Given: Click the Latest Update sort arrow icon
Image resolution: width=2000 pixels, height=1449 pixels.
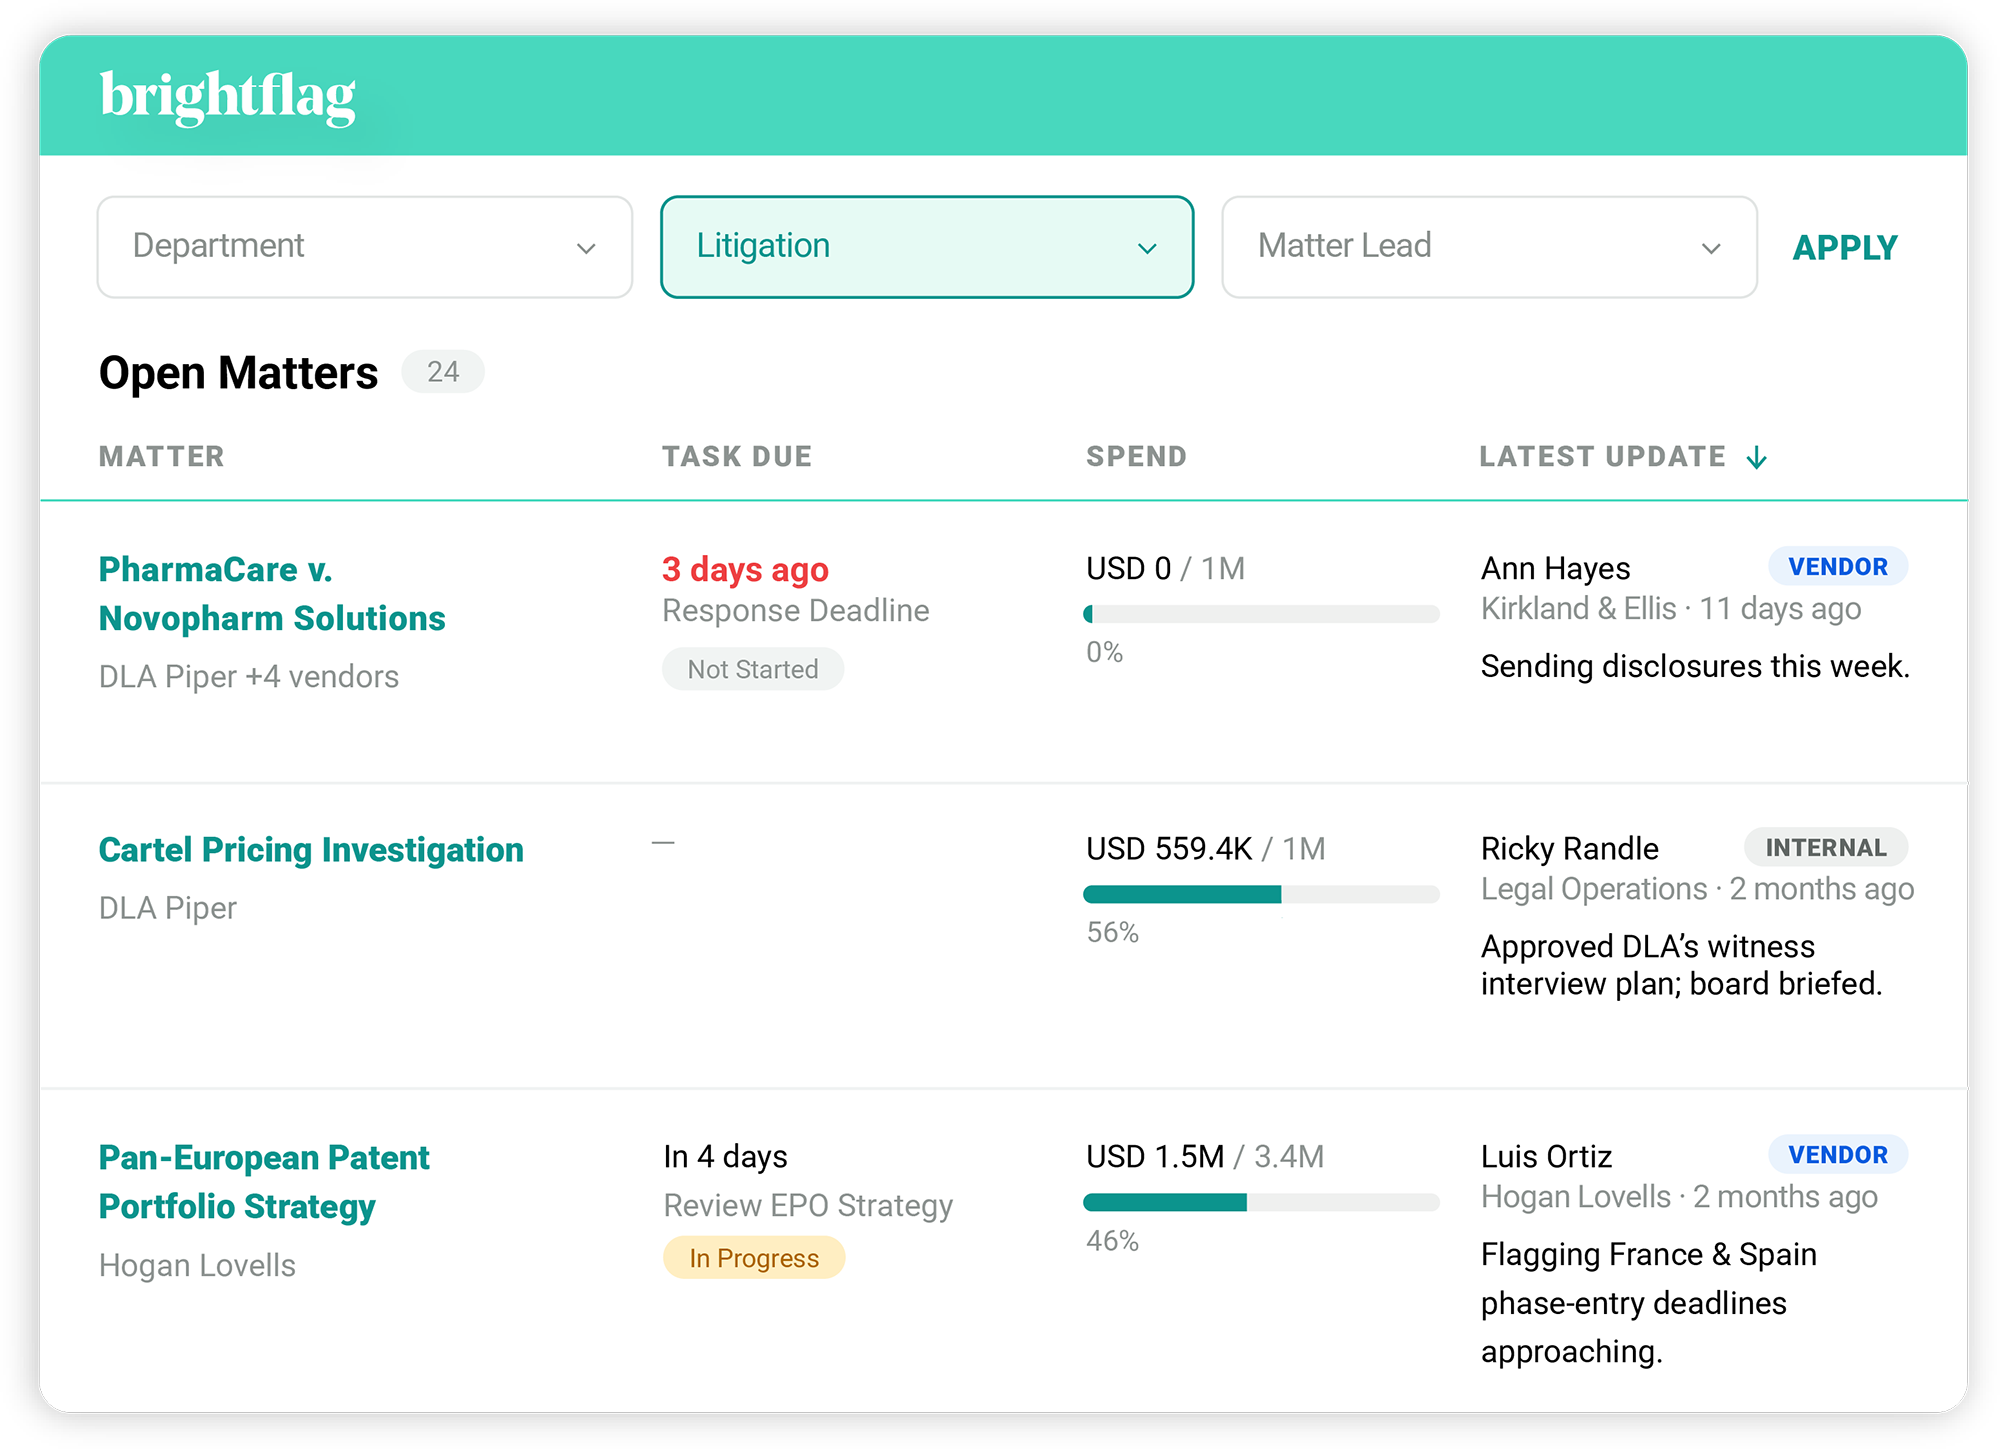Looking at the screenshot, I should (1757, 458).
